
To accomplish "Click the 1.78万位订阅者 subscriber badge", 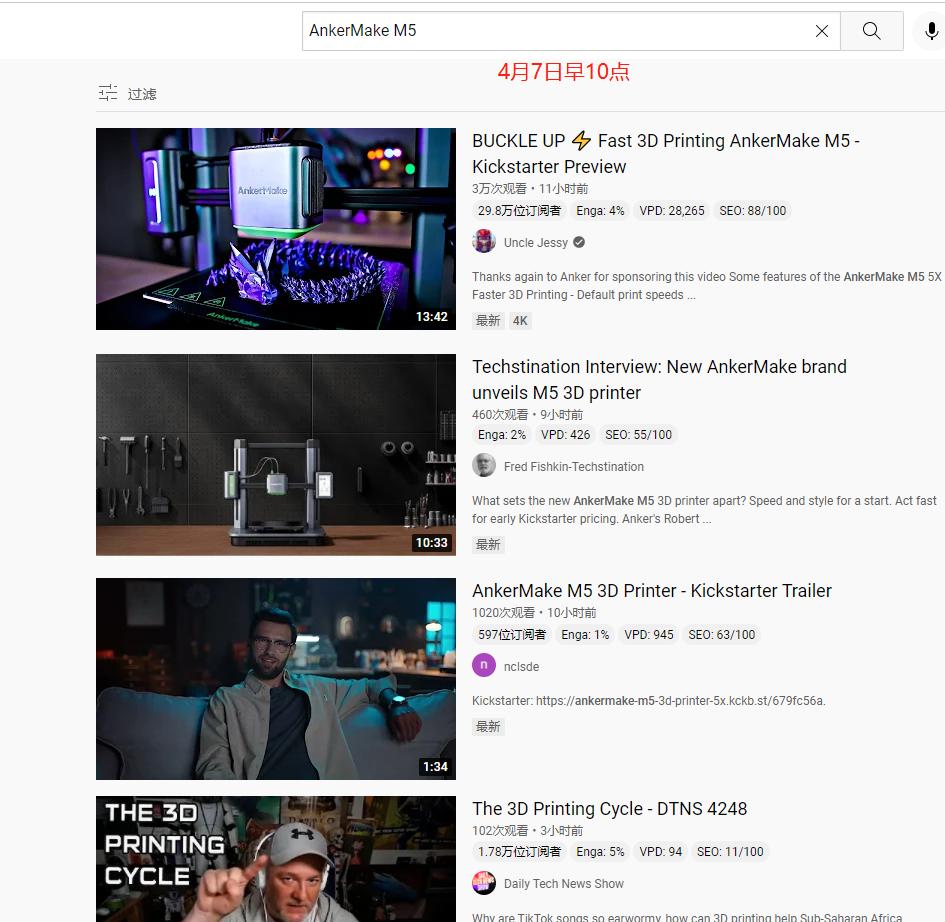I will [519, 851].
